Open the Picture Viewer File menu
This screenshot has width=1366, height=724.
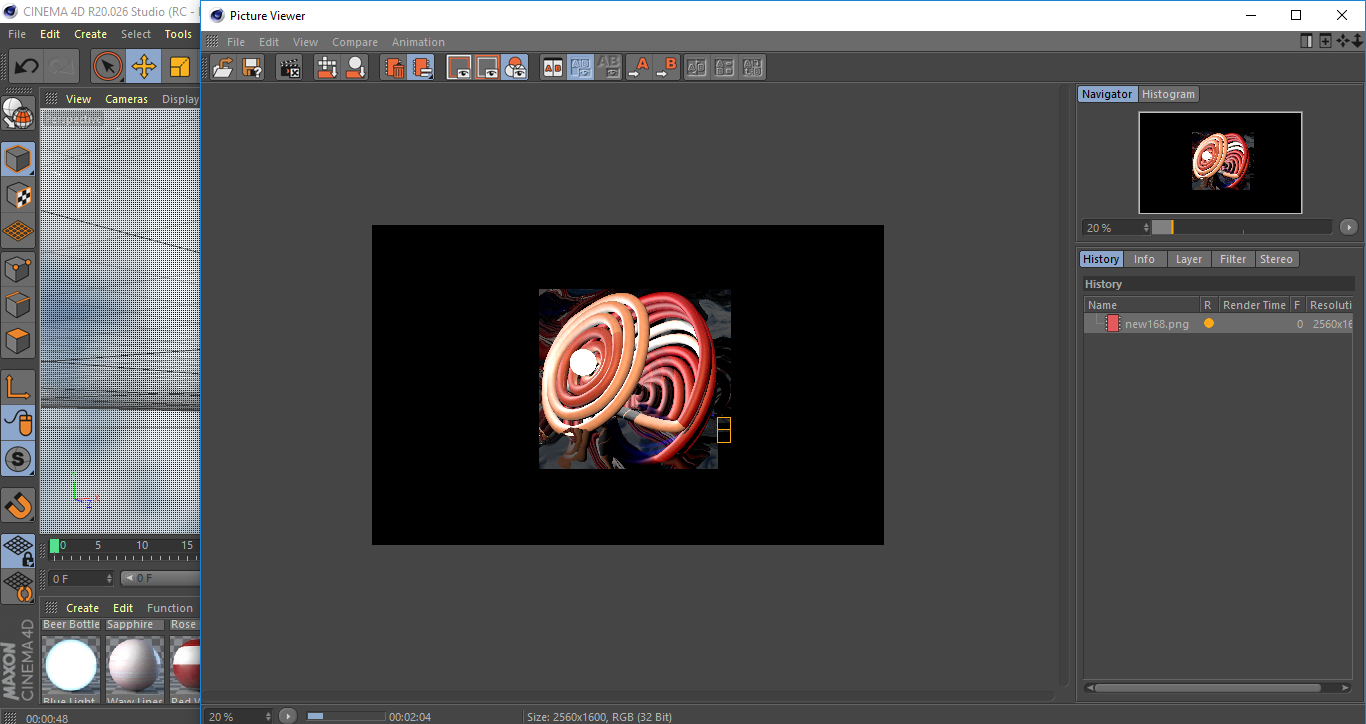[x=236, y=42]
